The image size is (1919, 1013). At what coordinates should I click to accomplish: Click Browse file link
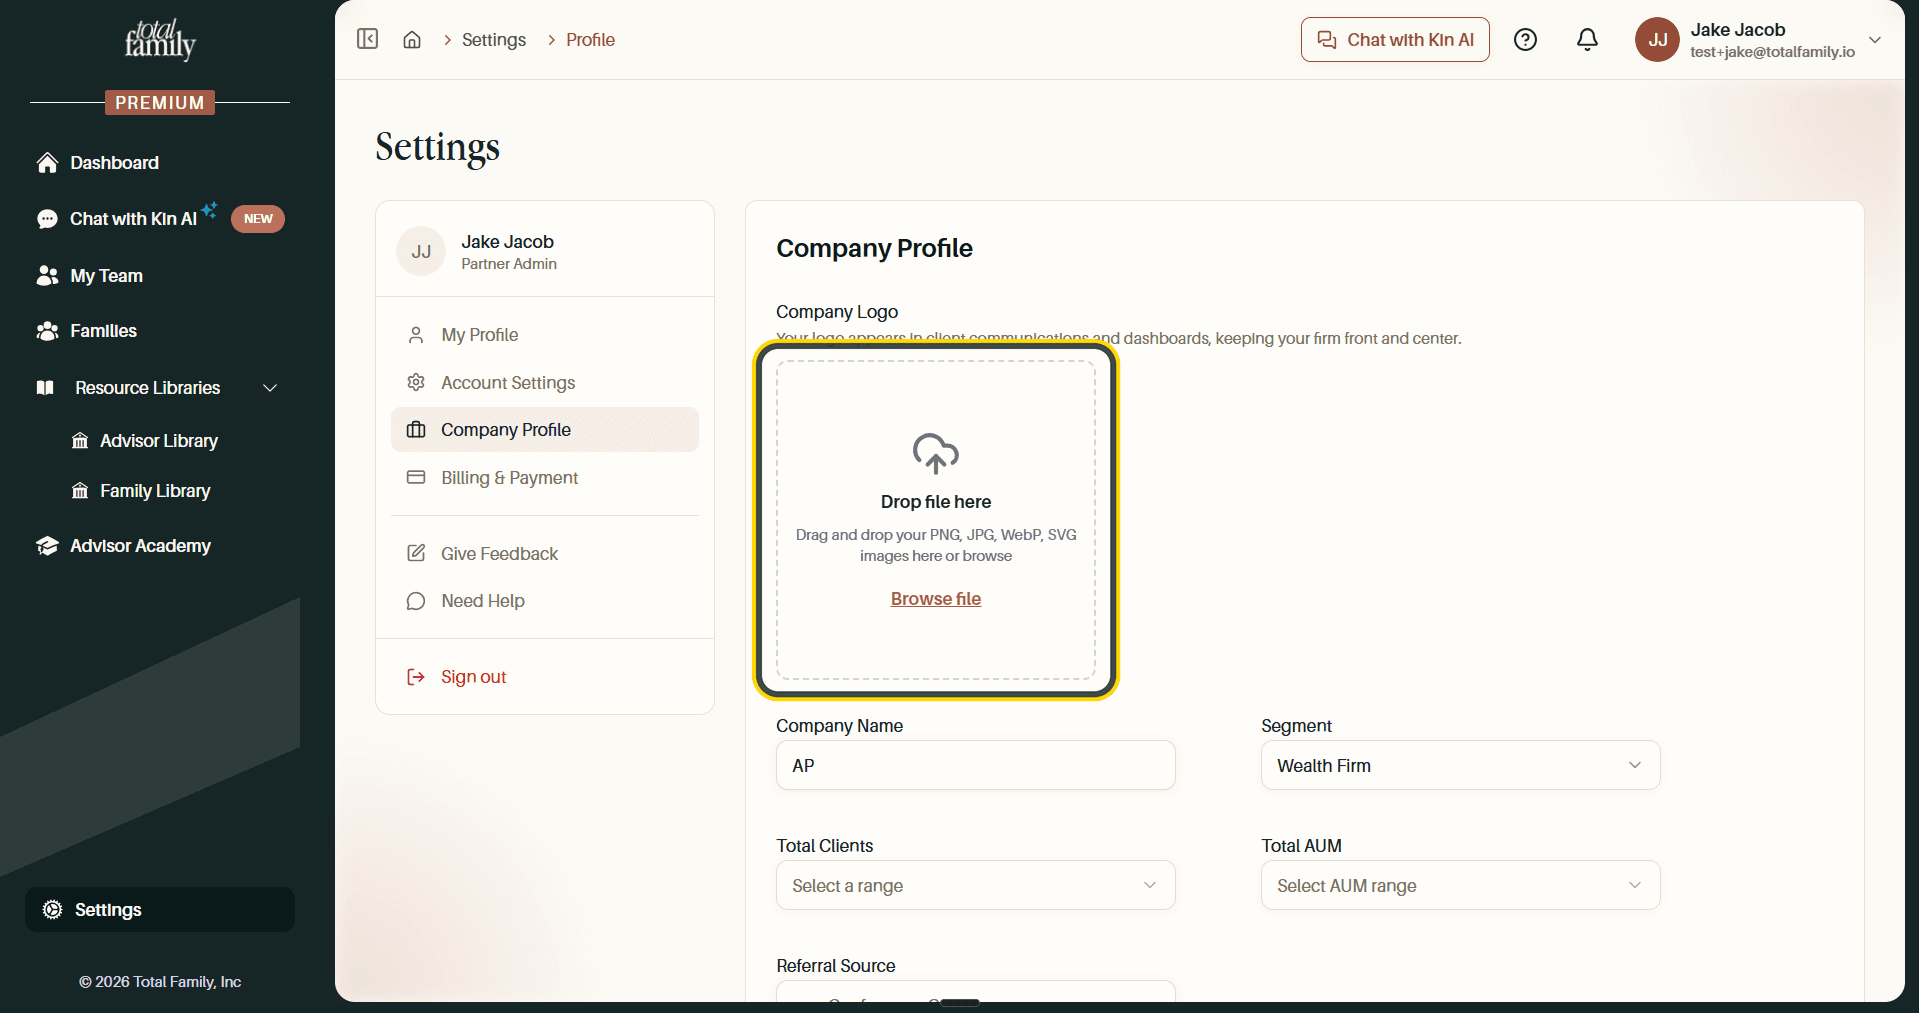(x=936, y=599)
